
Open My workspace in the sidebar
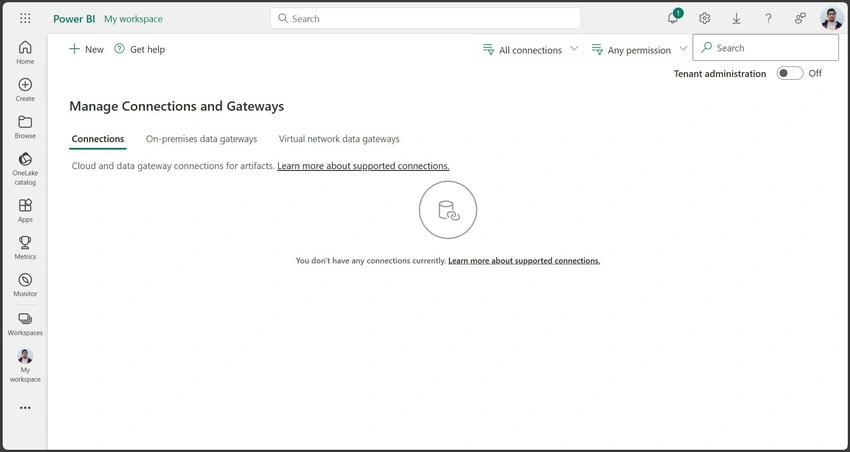(x=25, y=365)
